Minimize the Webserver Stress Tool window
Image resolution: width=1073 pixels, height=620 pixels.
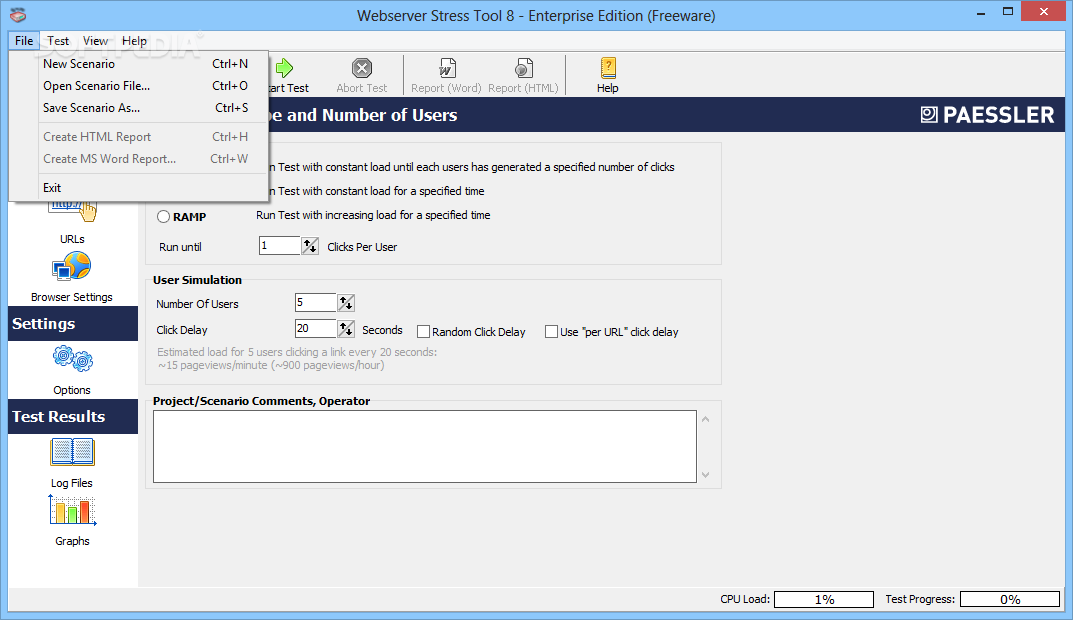coord(981,12)
